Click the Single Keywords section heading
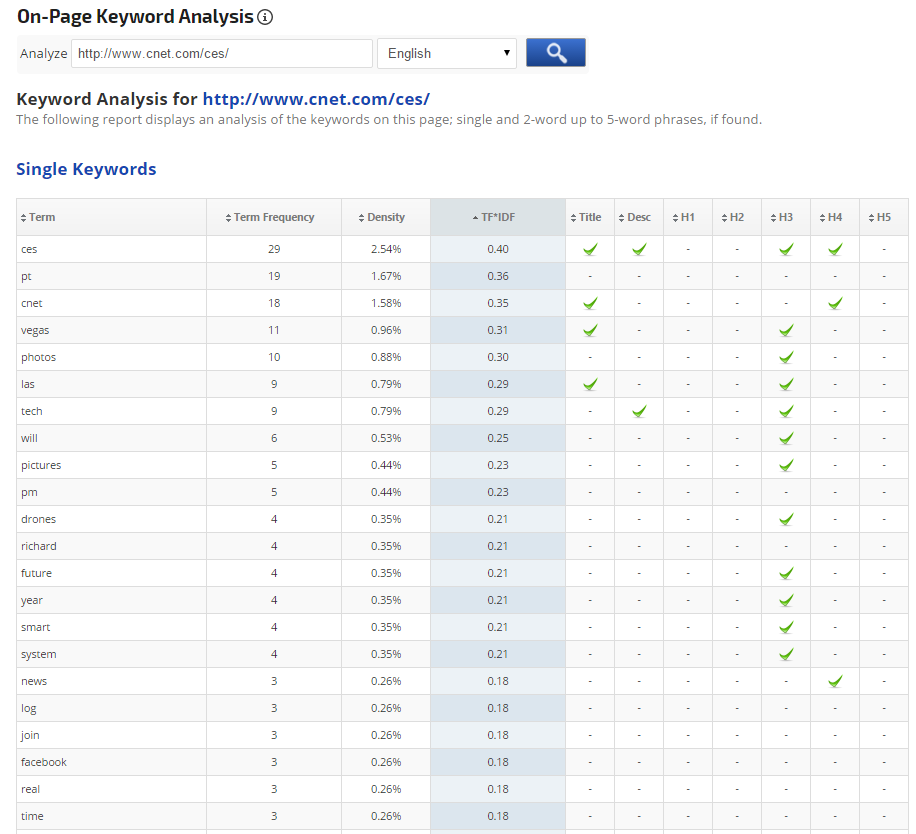Screen dimensions: 916x834 click(86, 169)
